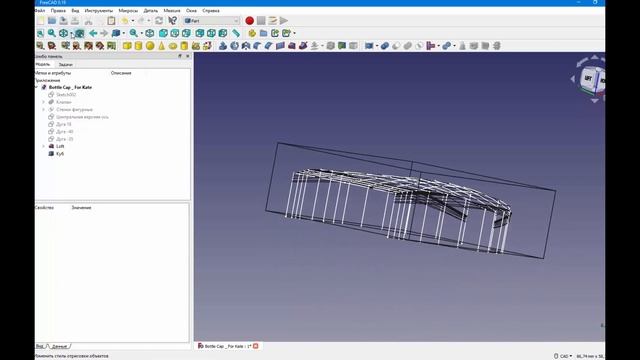Image resolution: width=640 pixels, height=360 pixels.
Task: Close the Bottle Cap _ For Kate document tab
Action: coord(256,346)
